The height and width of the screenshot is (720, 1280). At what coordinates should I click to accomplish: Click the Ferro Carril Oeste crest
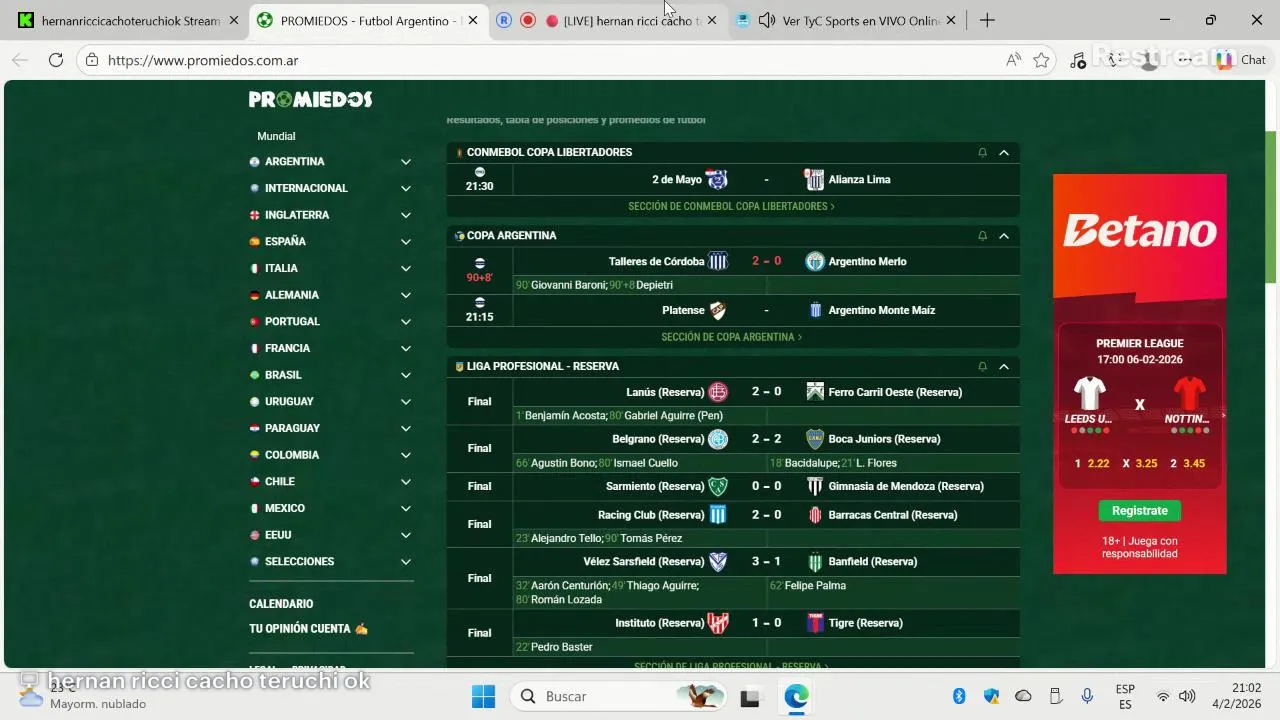pos(815,392)
